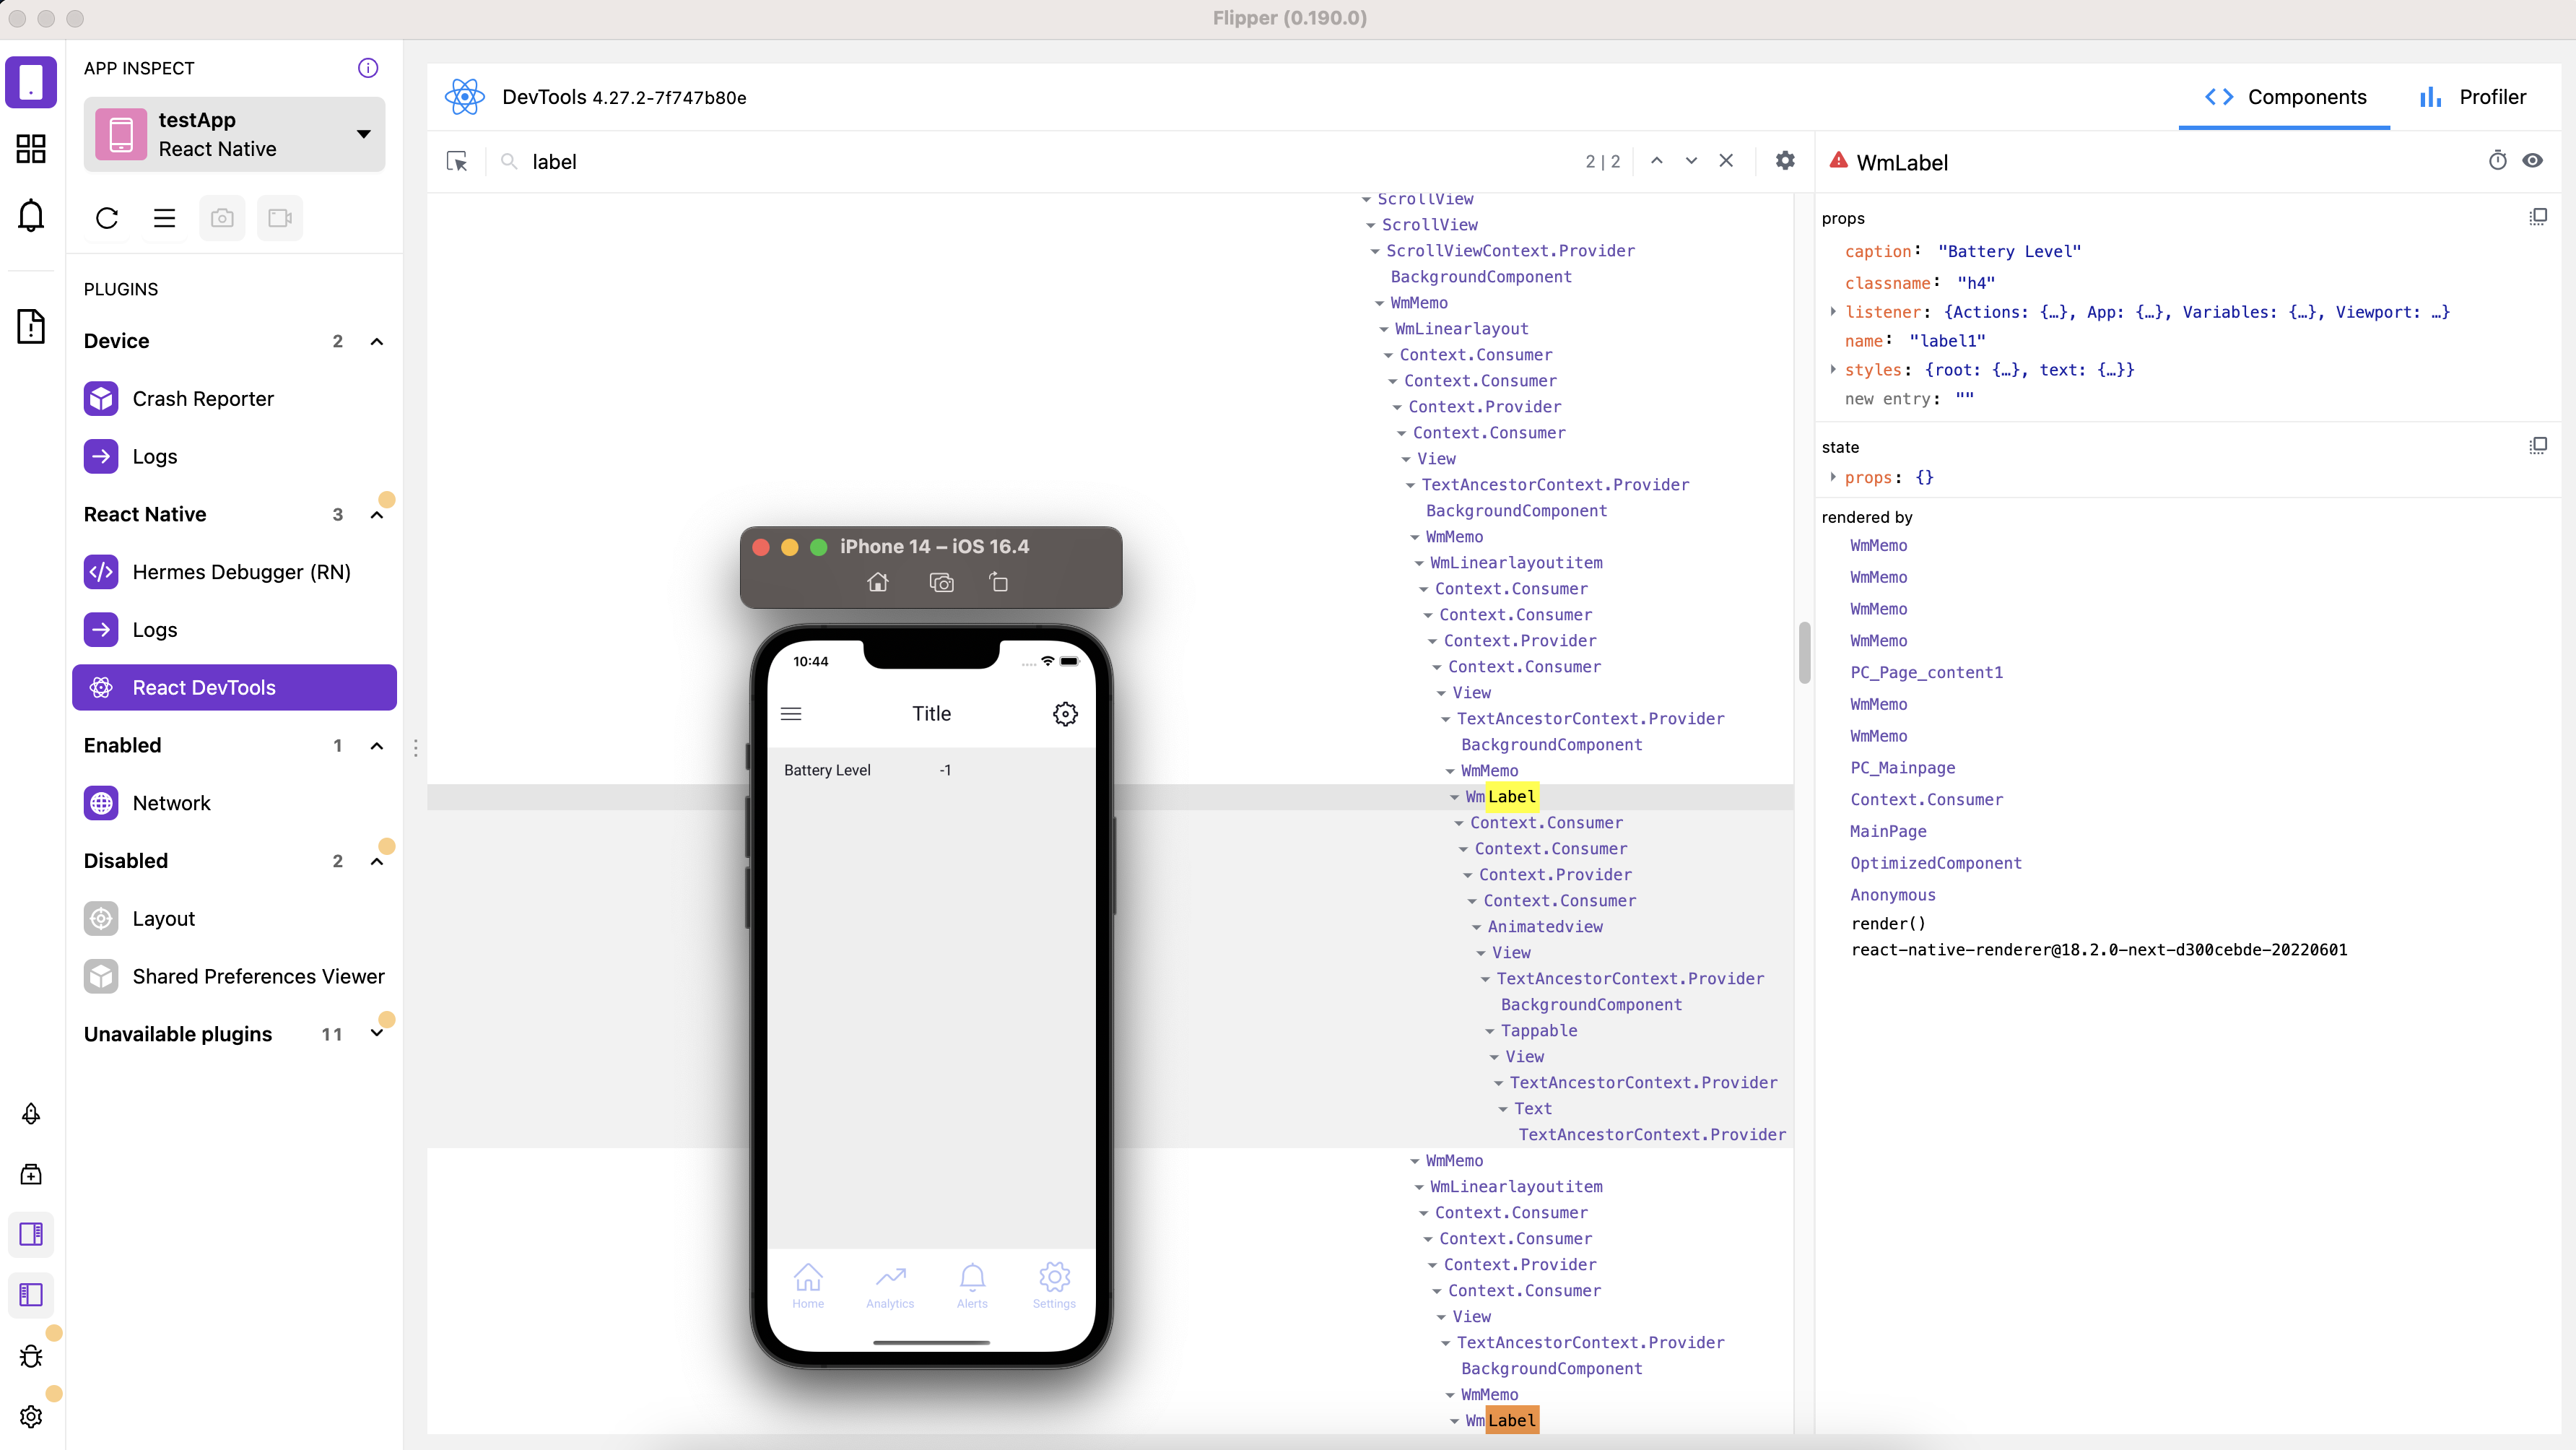
Task: Click the component search field containing label
Action: point(1000,161)
